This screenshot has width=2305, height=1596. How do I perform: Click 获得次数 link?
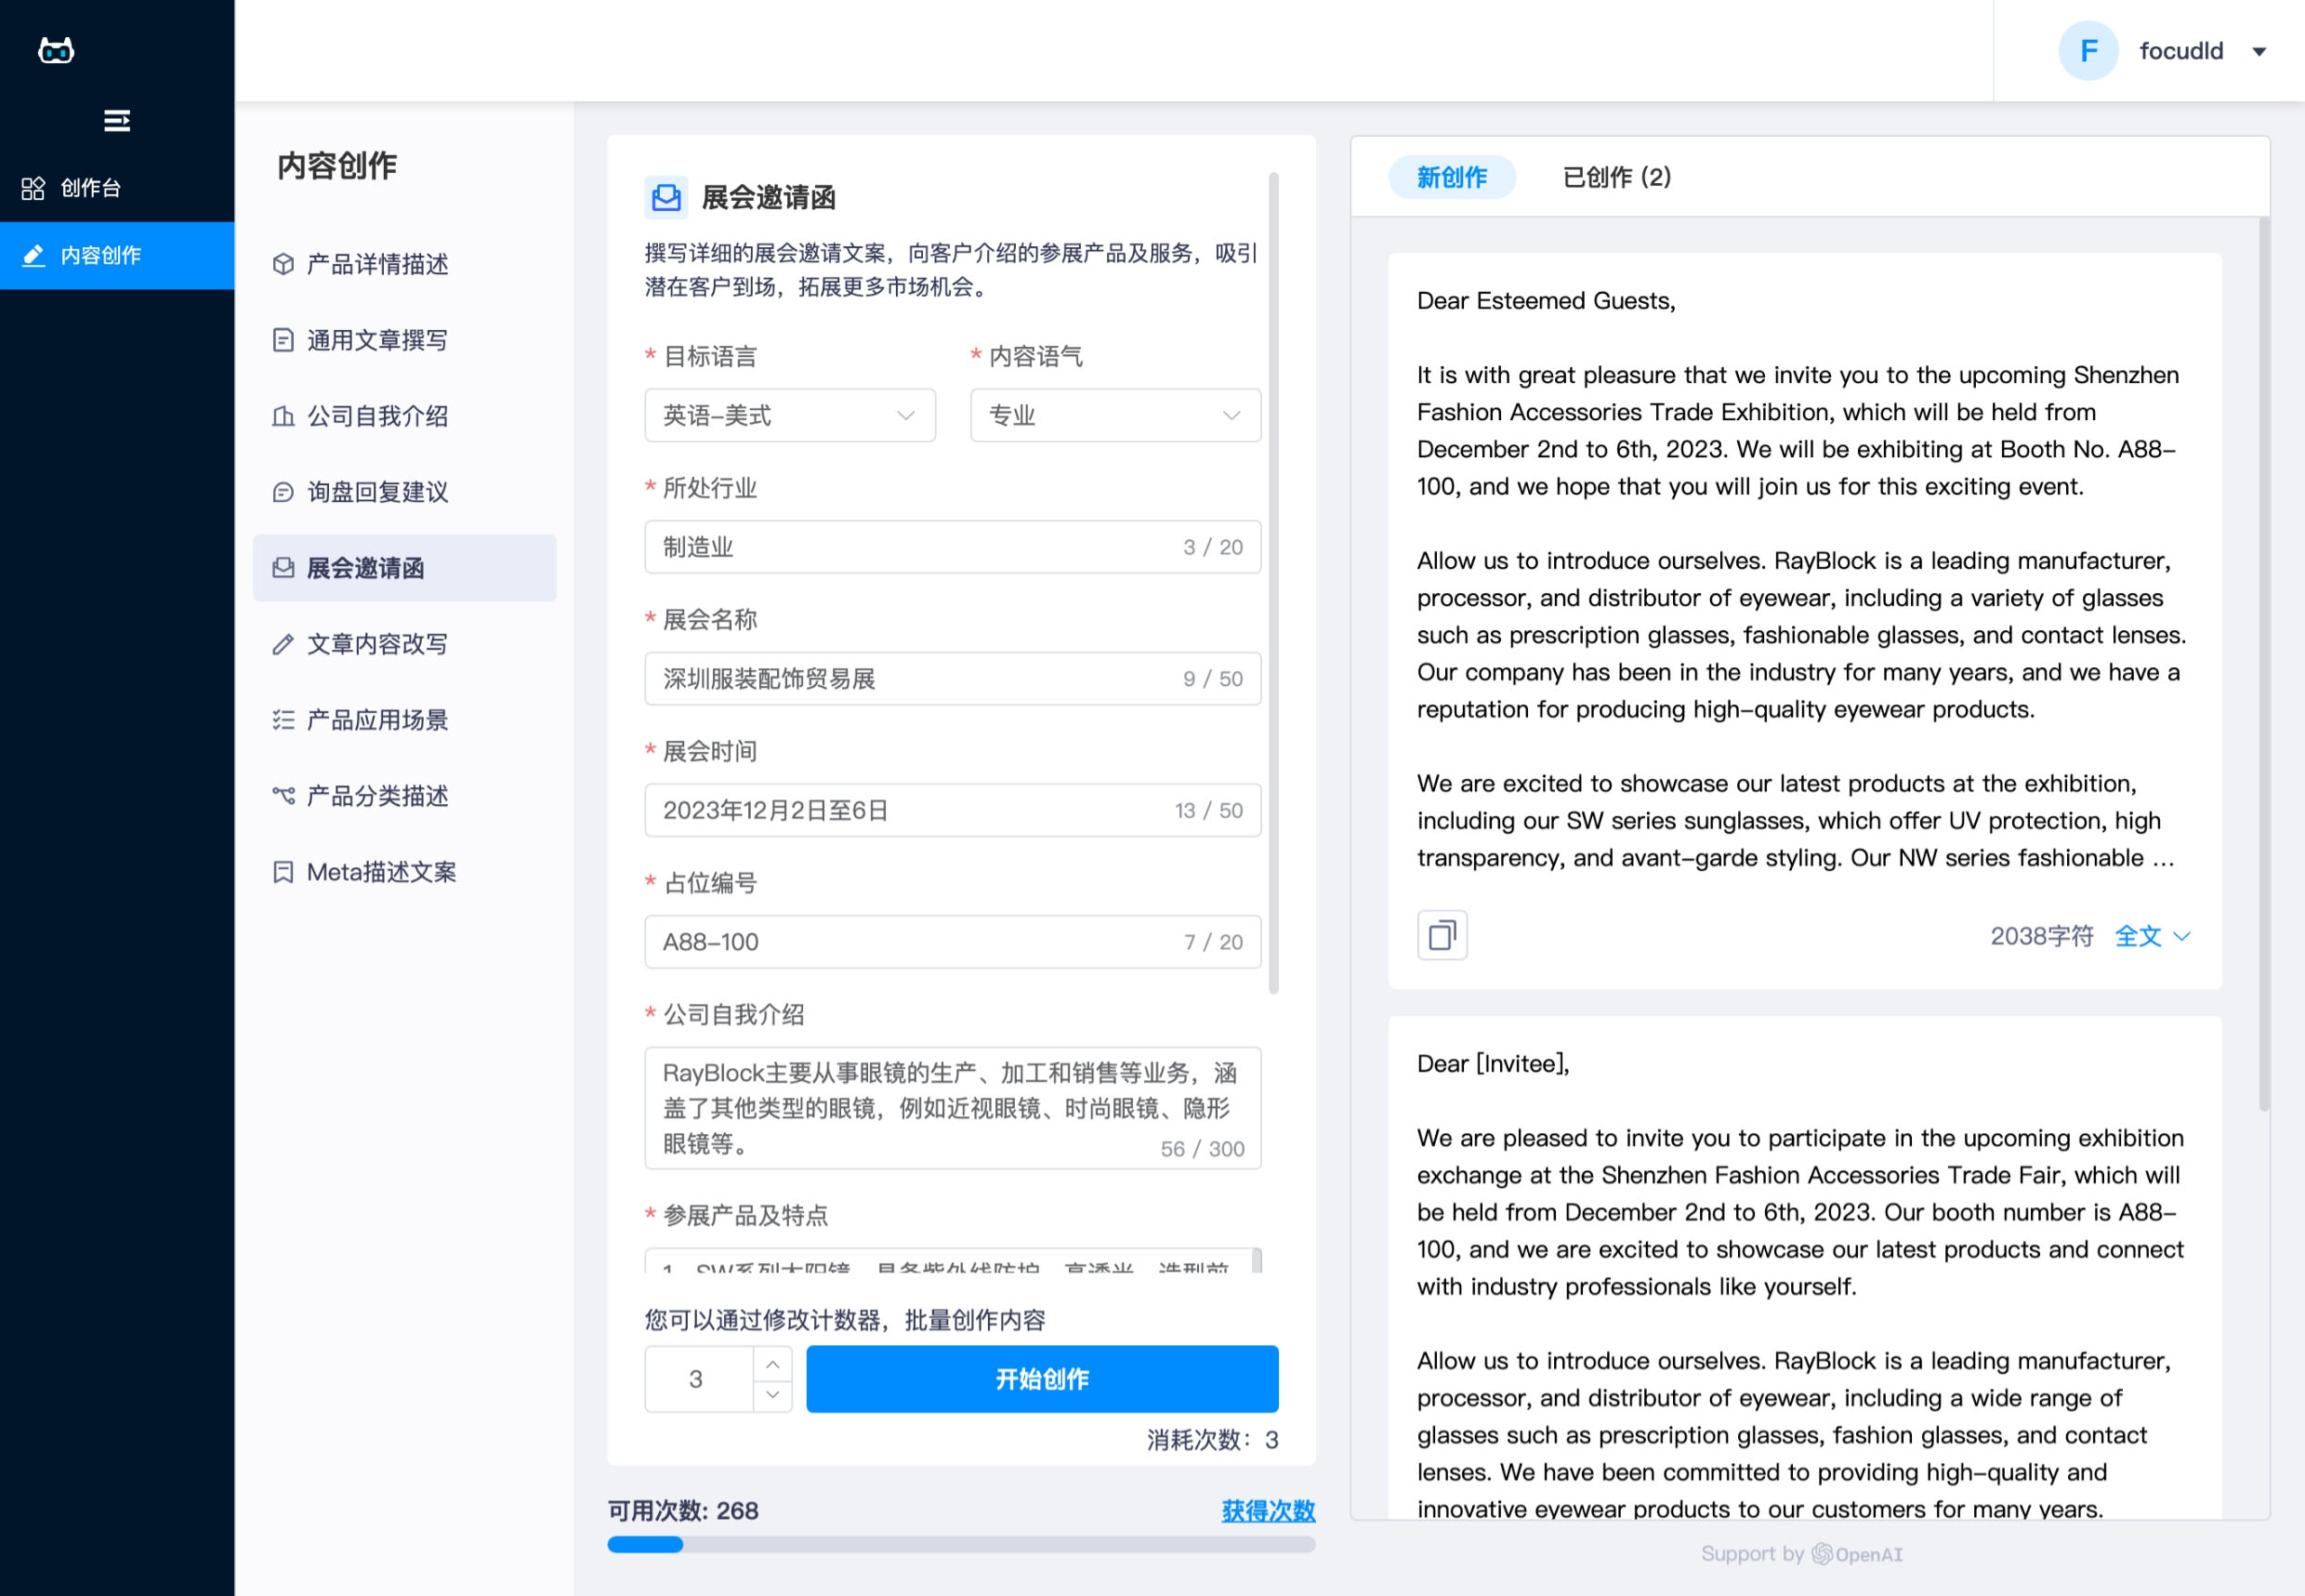tap(1267, 1510)
